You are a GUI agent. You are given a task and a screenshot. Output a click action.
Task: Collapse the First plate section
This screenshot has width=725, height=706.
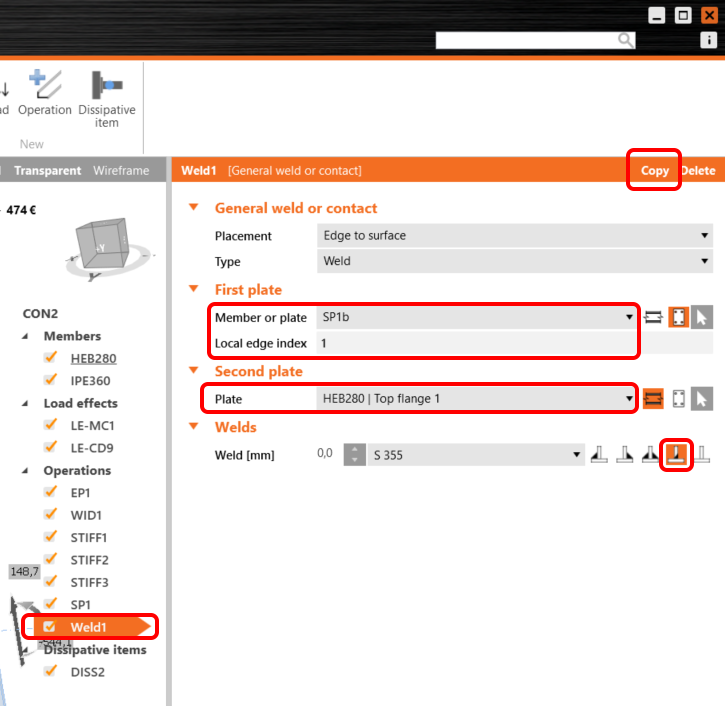[194, 289]
